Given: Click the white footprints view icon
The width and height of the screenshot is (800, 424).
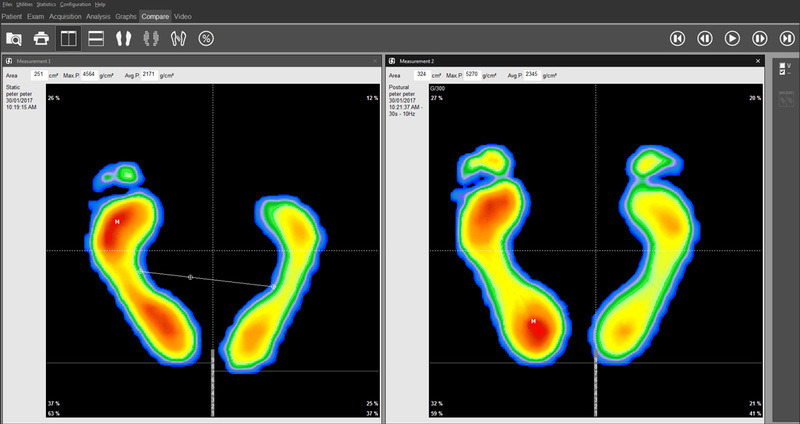Looking at the screenshot, I should [x=124, y=38].
